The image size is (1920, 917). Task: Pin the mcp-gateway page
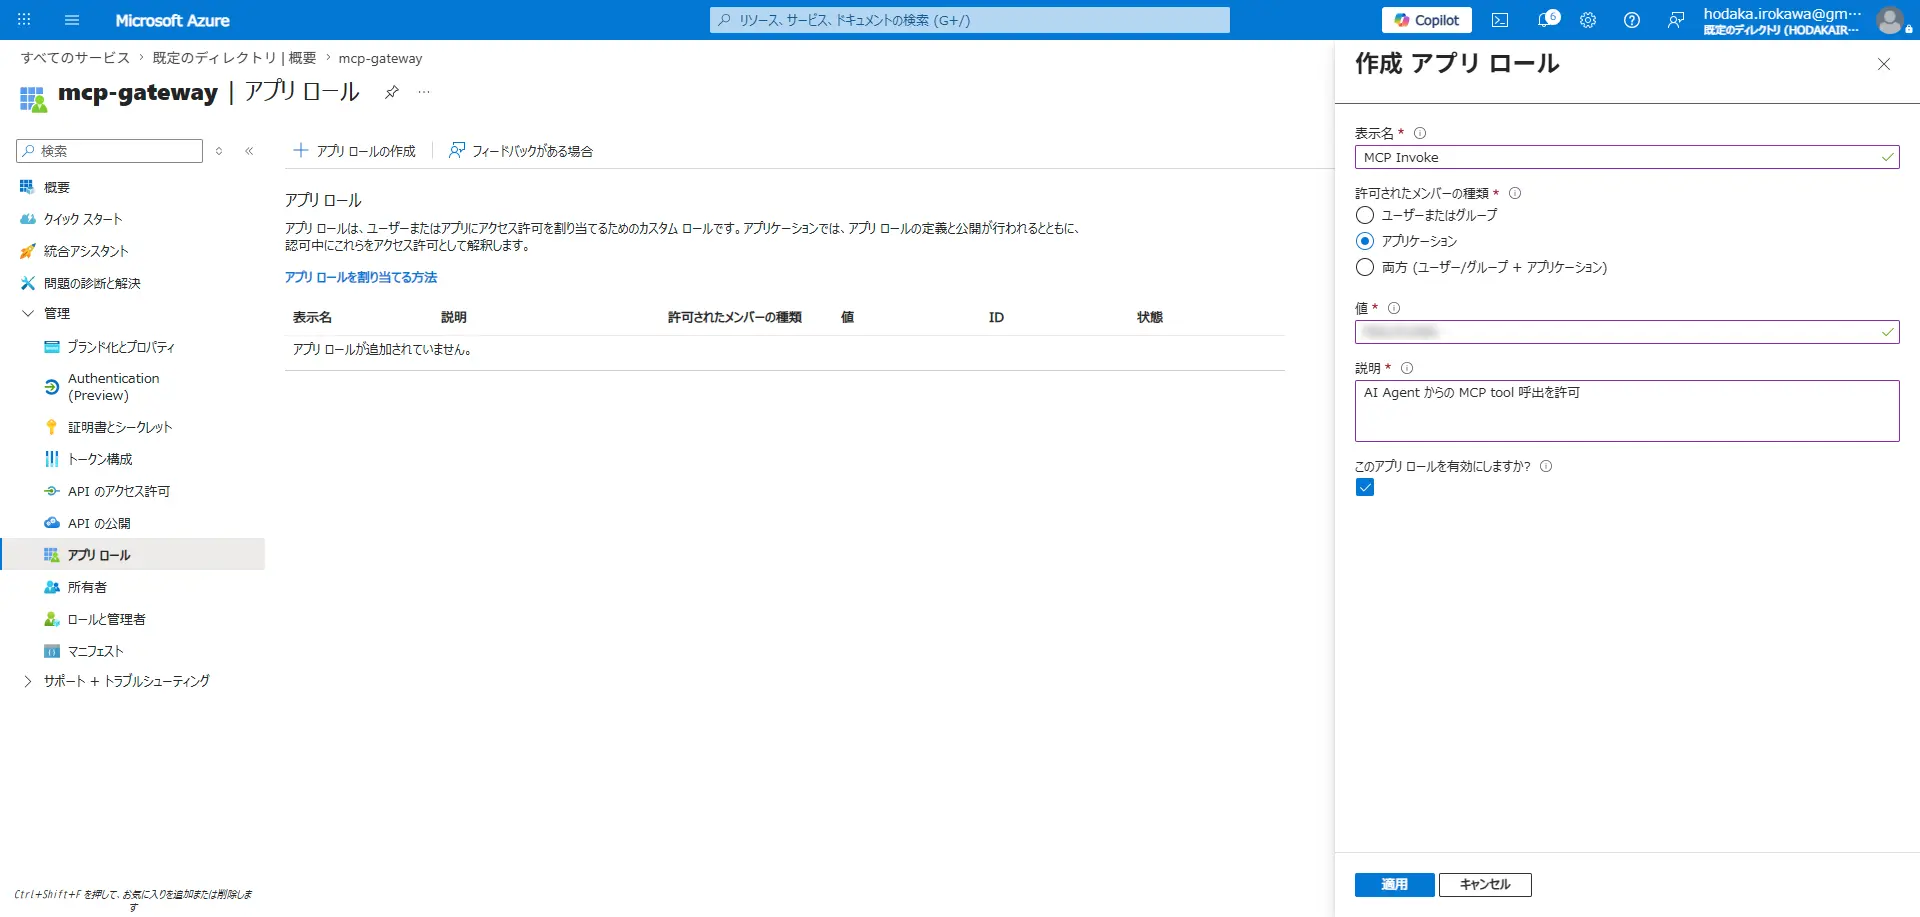pos(392,92)
